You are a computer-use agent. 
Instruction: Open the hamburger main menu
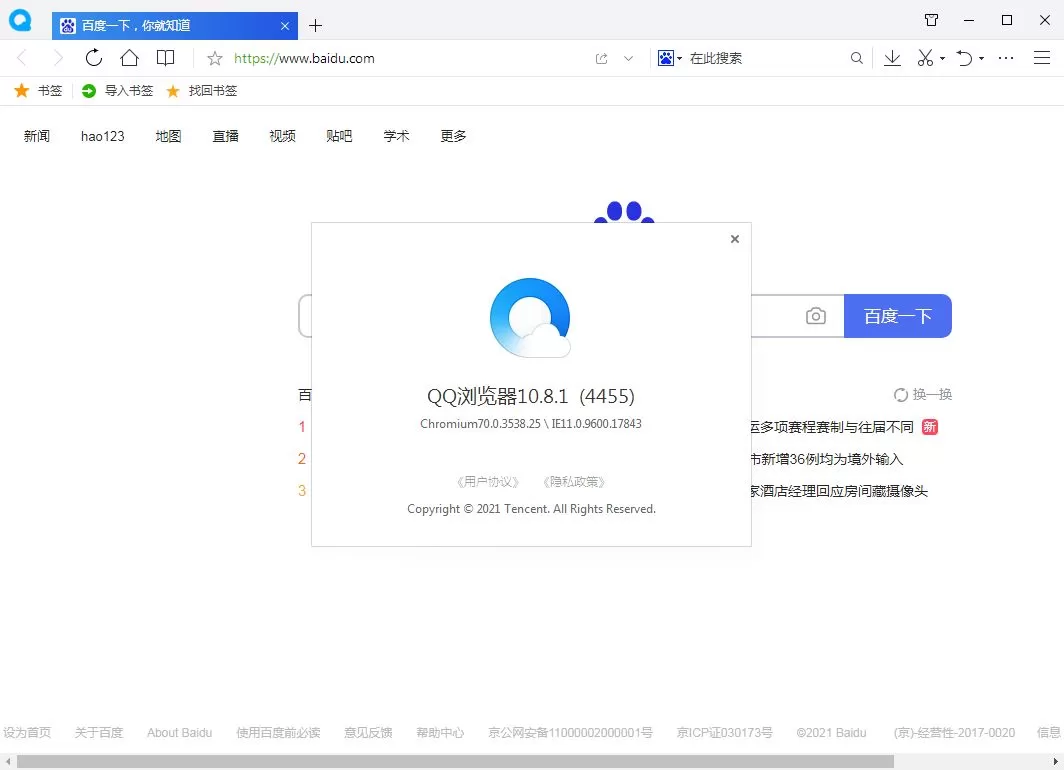coord(1044,58)
